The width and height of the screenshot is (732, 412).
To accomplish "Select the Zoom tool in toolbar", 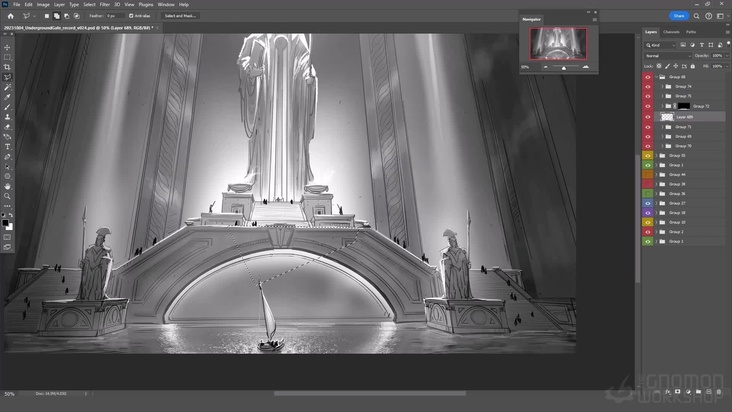I will click(7, 196).
